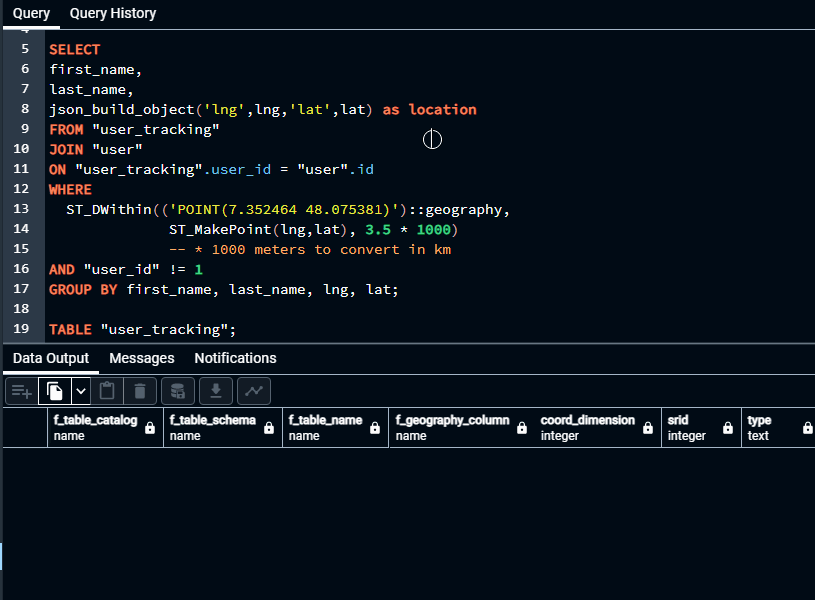815x600 pixels.
Task: Click the coord_dimension column header
Action: (597, 427)
